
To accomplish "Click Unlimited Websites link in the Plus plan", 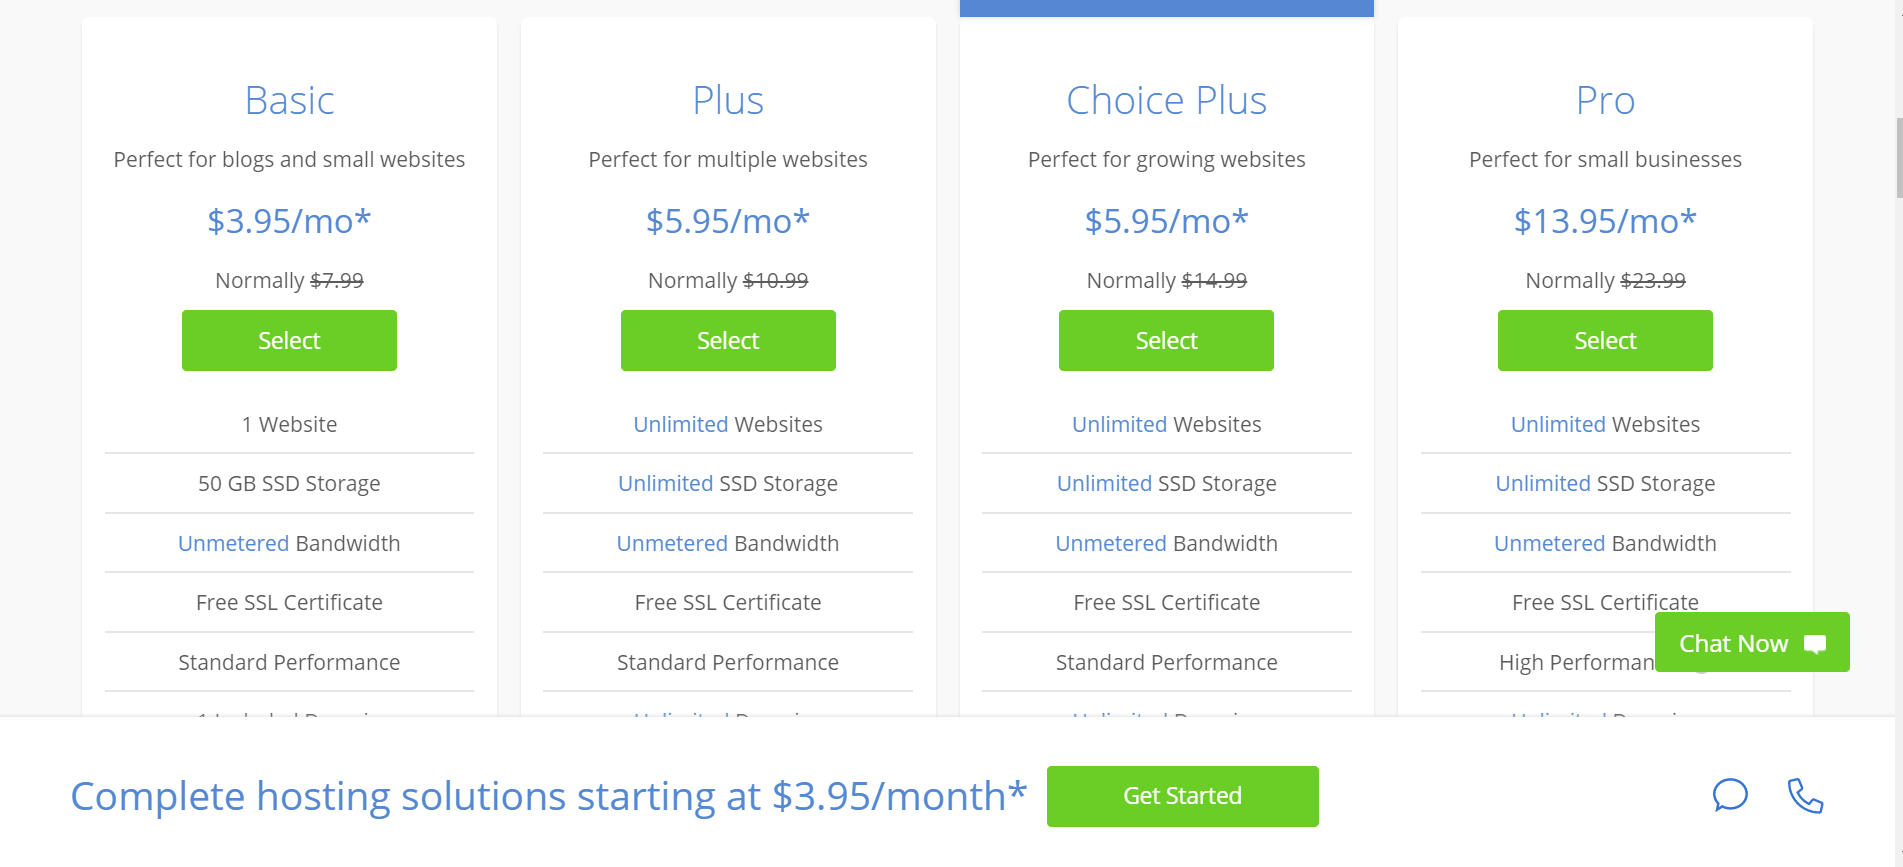I will [x=681, y=424].
